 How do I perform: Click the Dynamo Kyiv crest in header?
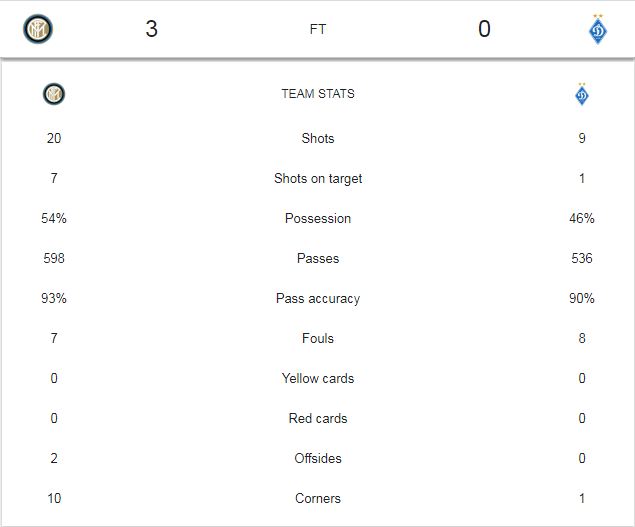click(x=598, y=29)
